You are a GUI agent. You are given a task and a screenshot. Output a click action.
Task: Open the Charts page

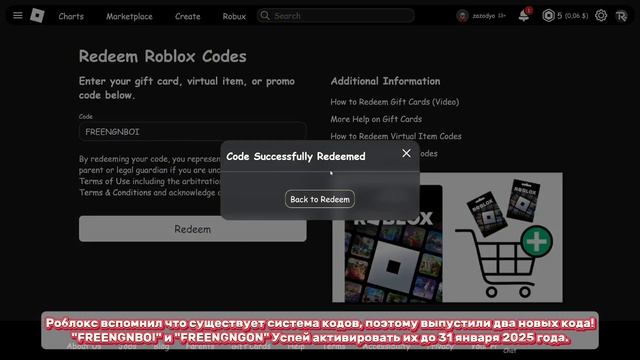71,16
